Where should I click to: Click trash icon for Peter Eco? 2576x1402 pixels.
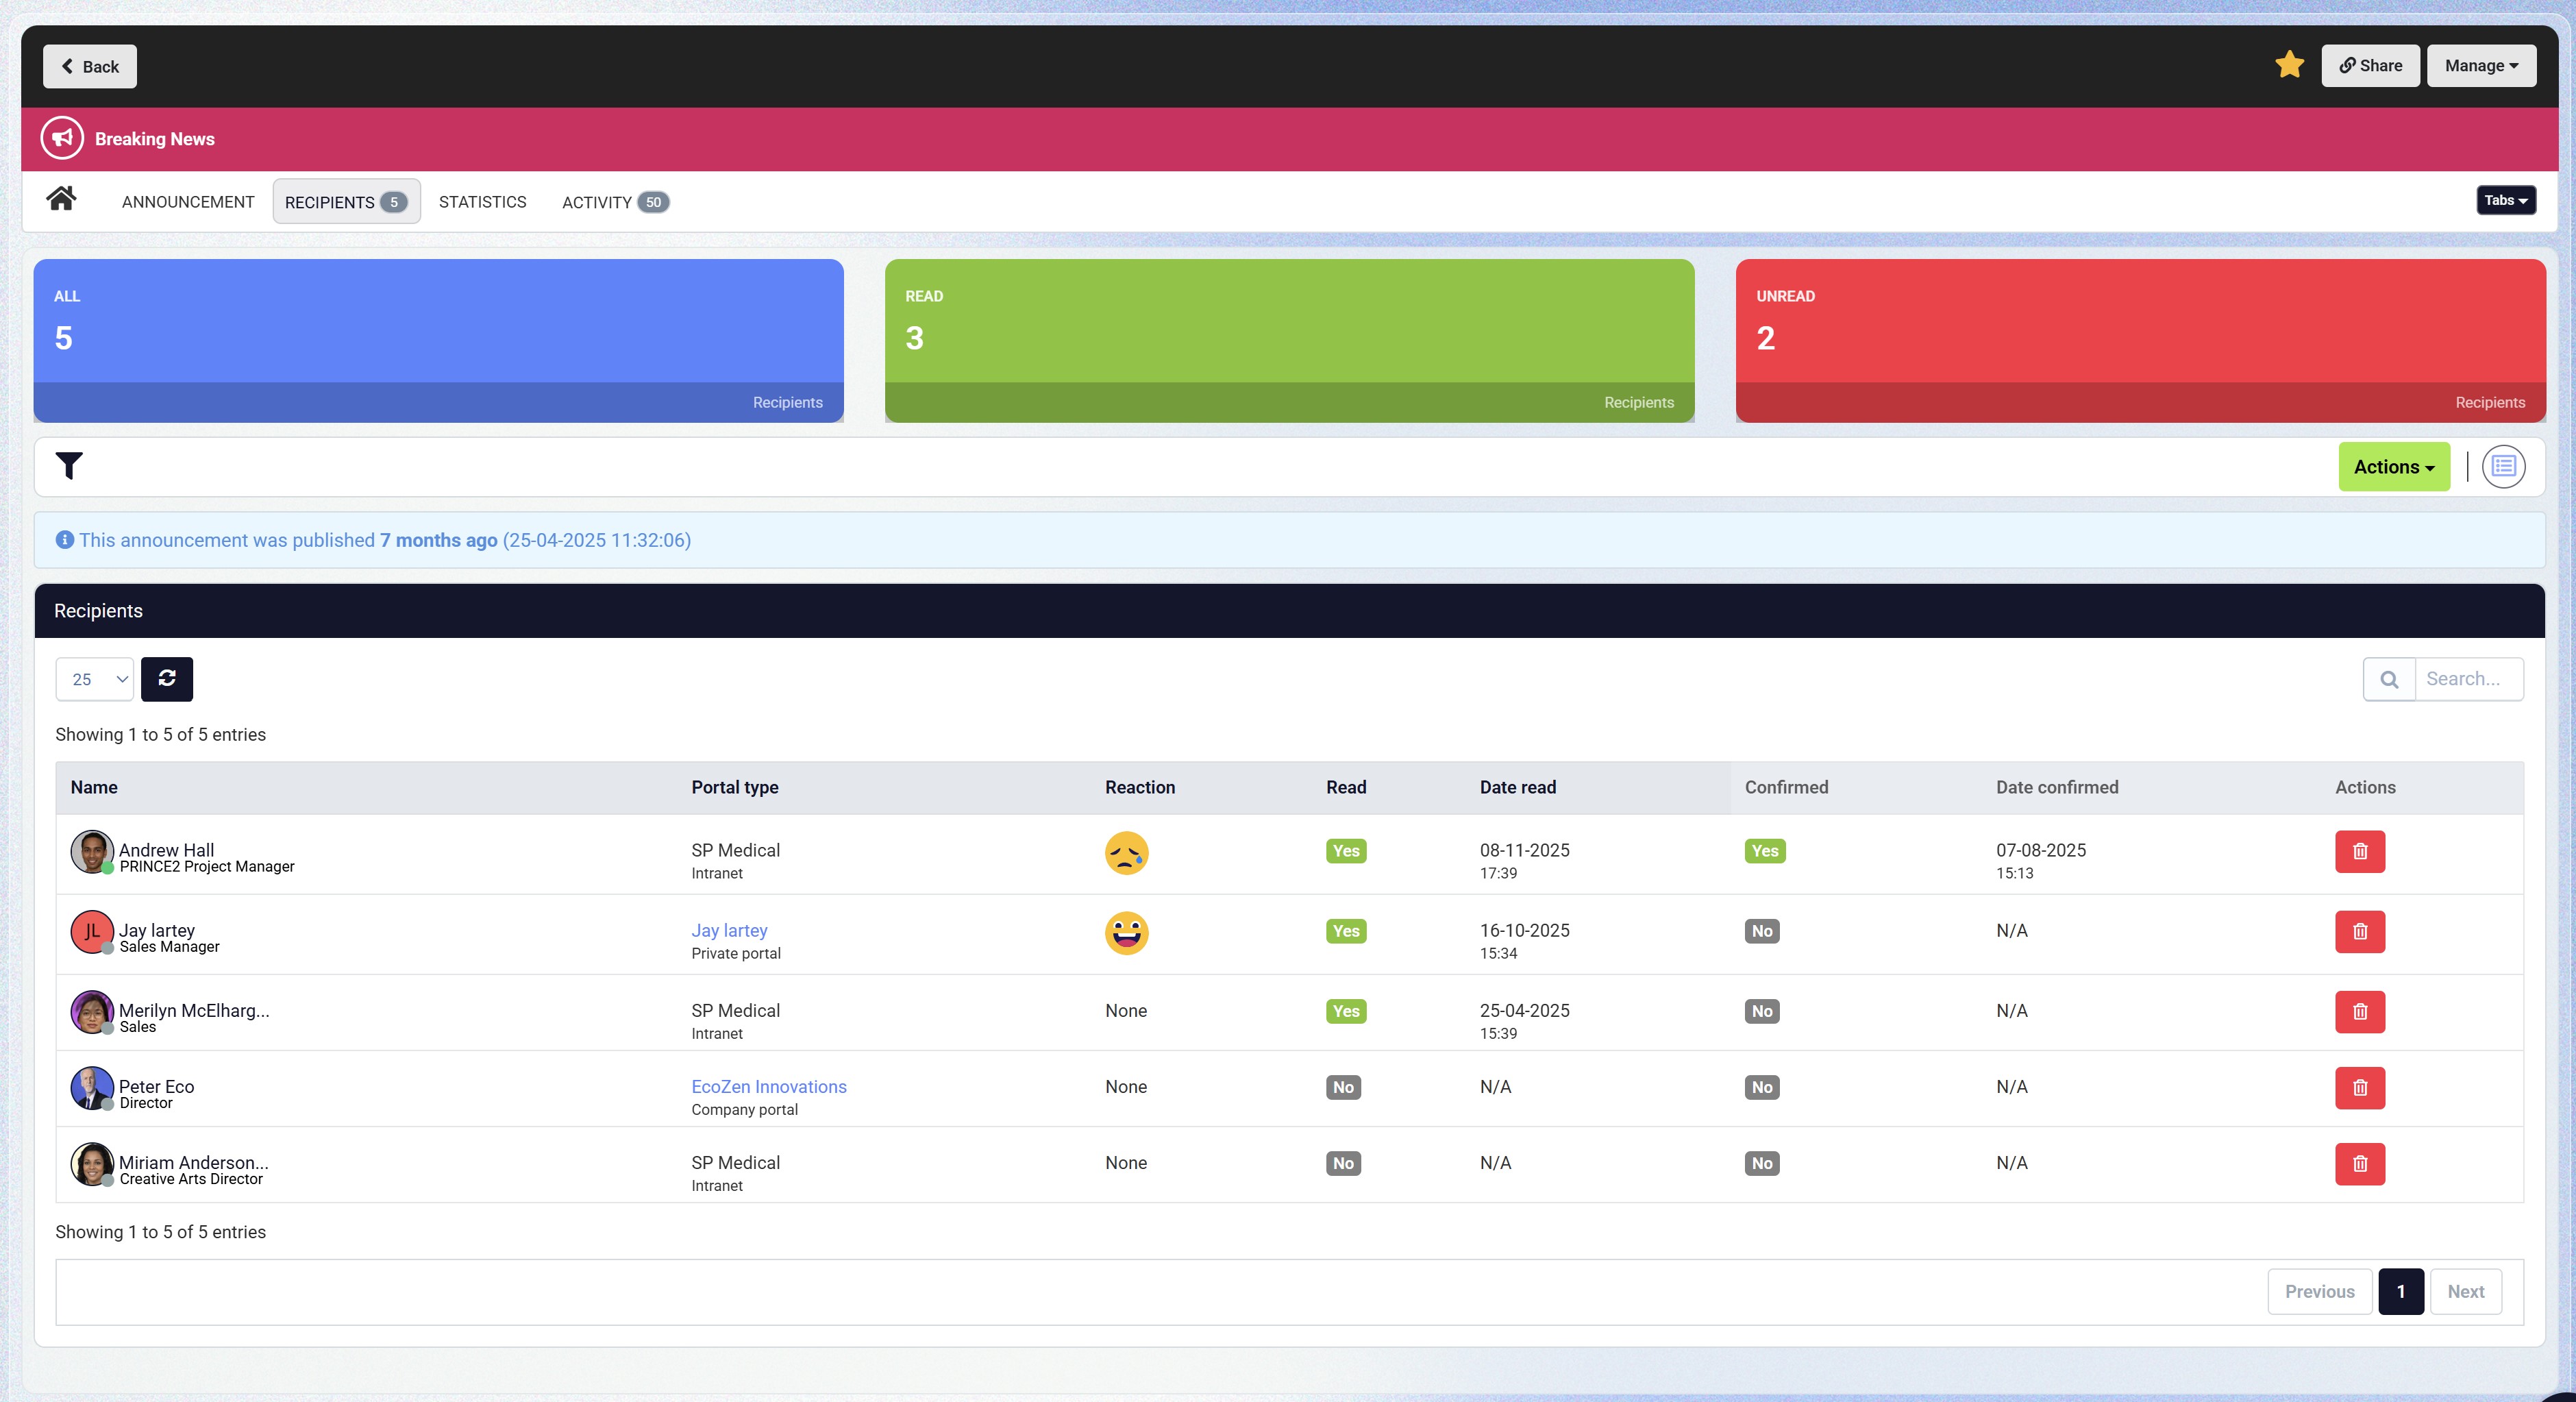tap(2359, 1087)
